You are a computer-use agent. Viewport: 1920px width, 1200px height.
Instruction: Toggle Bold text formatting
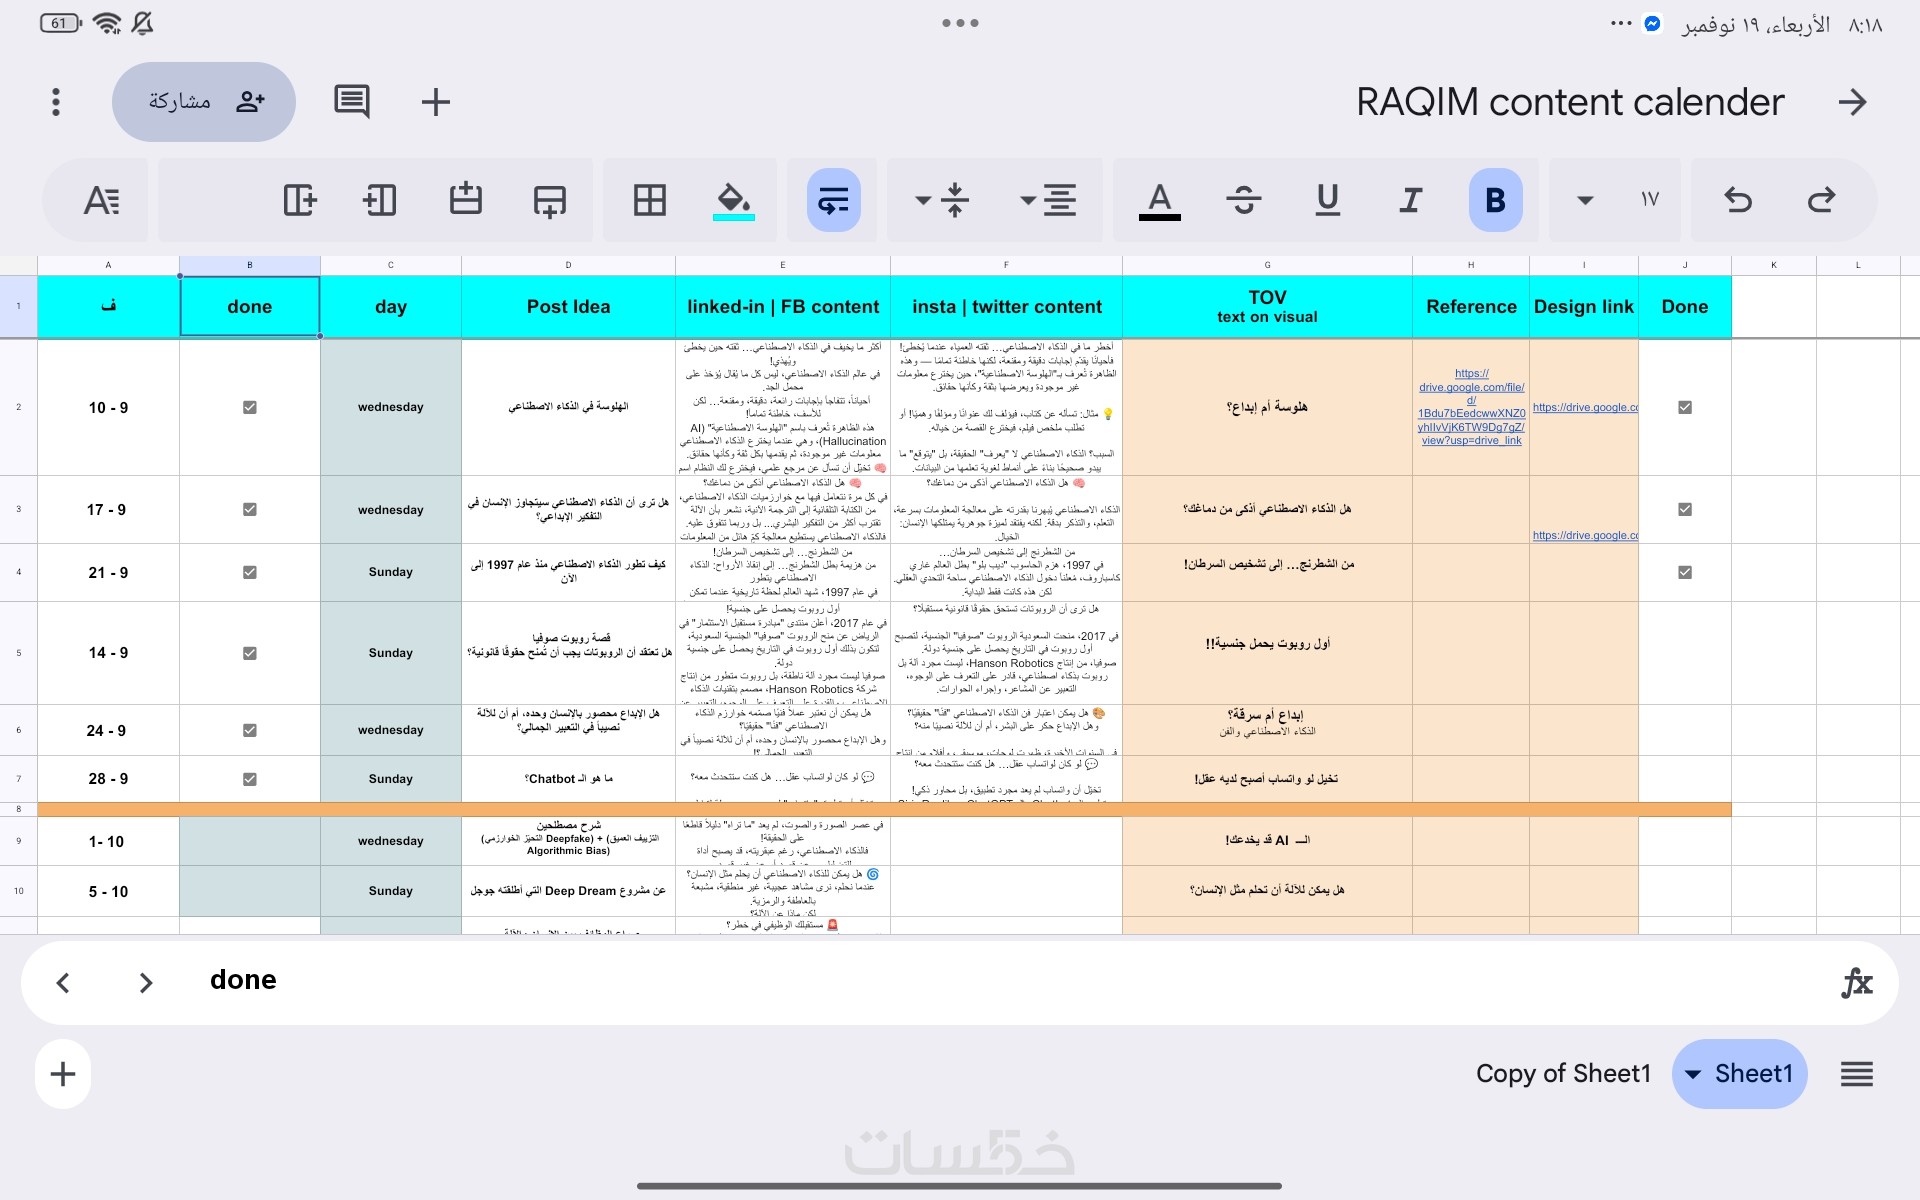(x=1495, y=200)
